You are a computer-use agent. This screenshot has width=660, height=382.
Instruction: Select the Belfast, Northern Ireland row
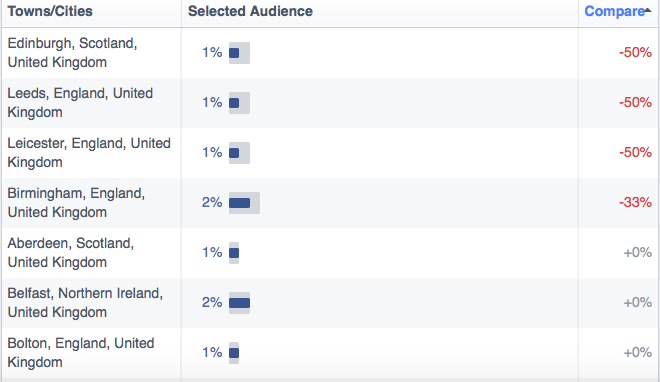(330, 303)
